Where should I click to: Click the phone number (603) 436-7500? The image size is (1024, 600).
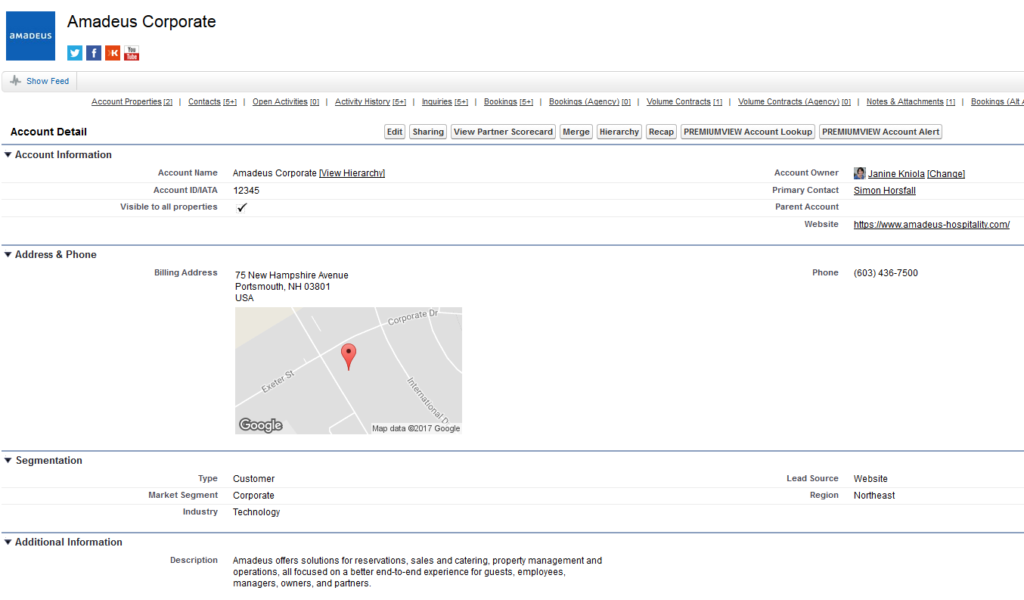tap(886, 273)
